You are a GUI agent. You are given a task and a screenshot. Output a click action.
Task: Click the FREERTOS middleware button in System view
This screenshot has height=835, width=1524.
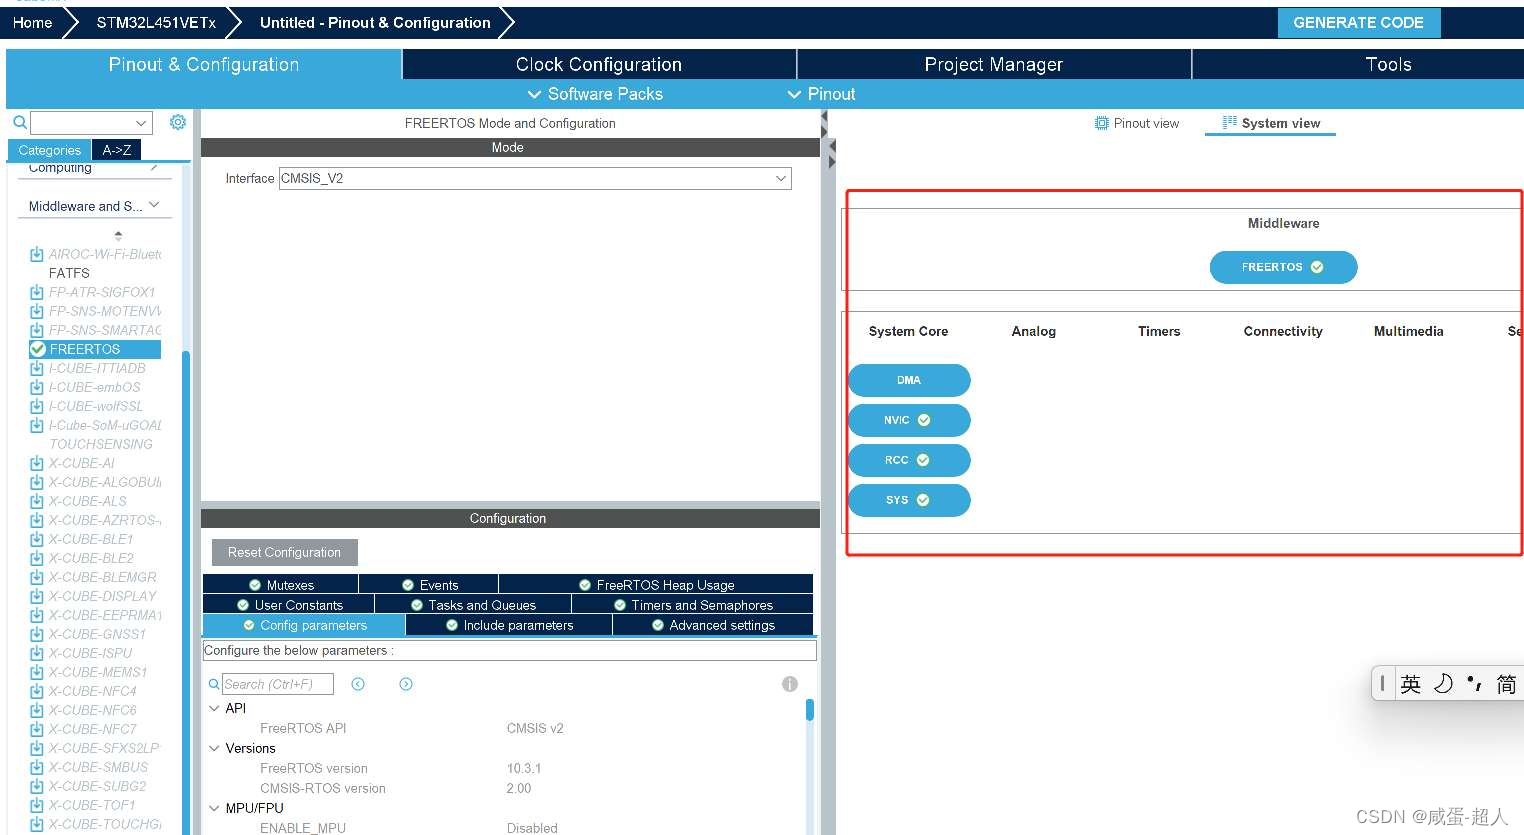[x=1283, y=267]
